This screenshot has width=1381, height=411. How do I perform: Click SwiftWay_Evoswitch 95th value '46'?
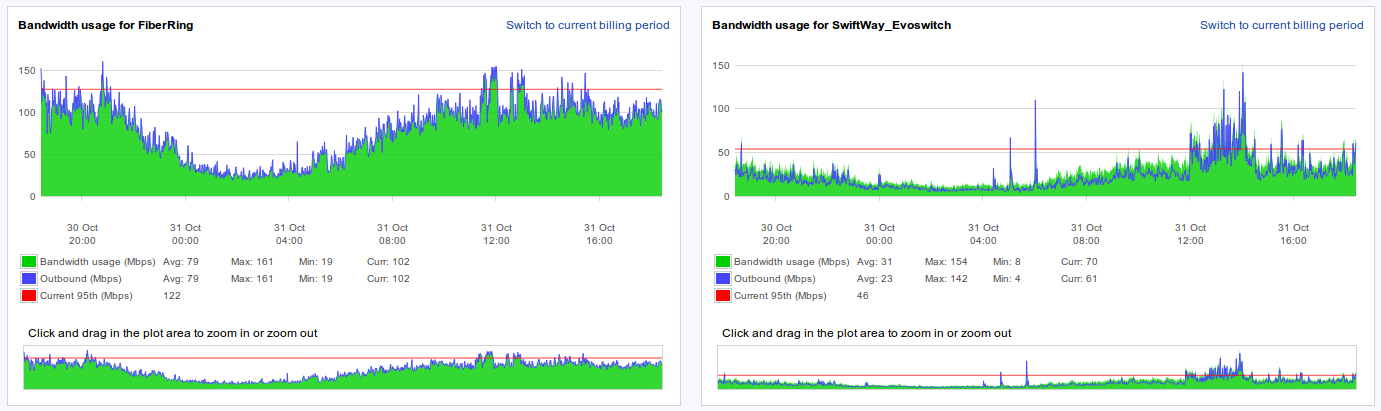pyautogui.click(x=864, y=296)
